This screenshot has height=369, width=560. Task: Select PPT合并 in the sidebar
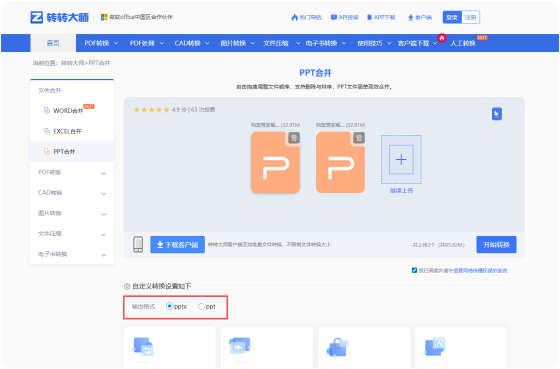pyautogui.click(x=64, y=151)
